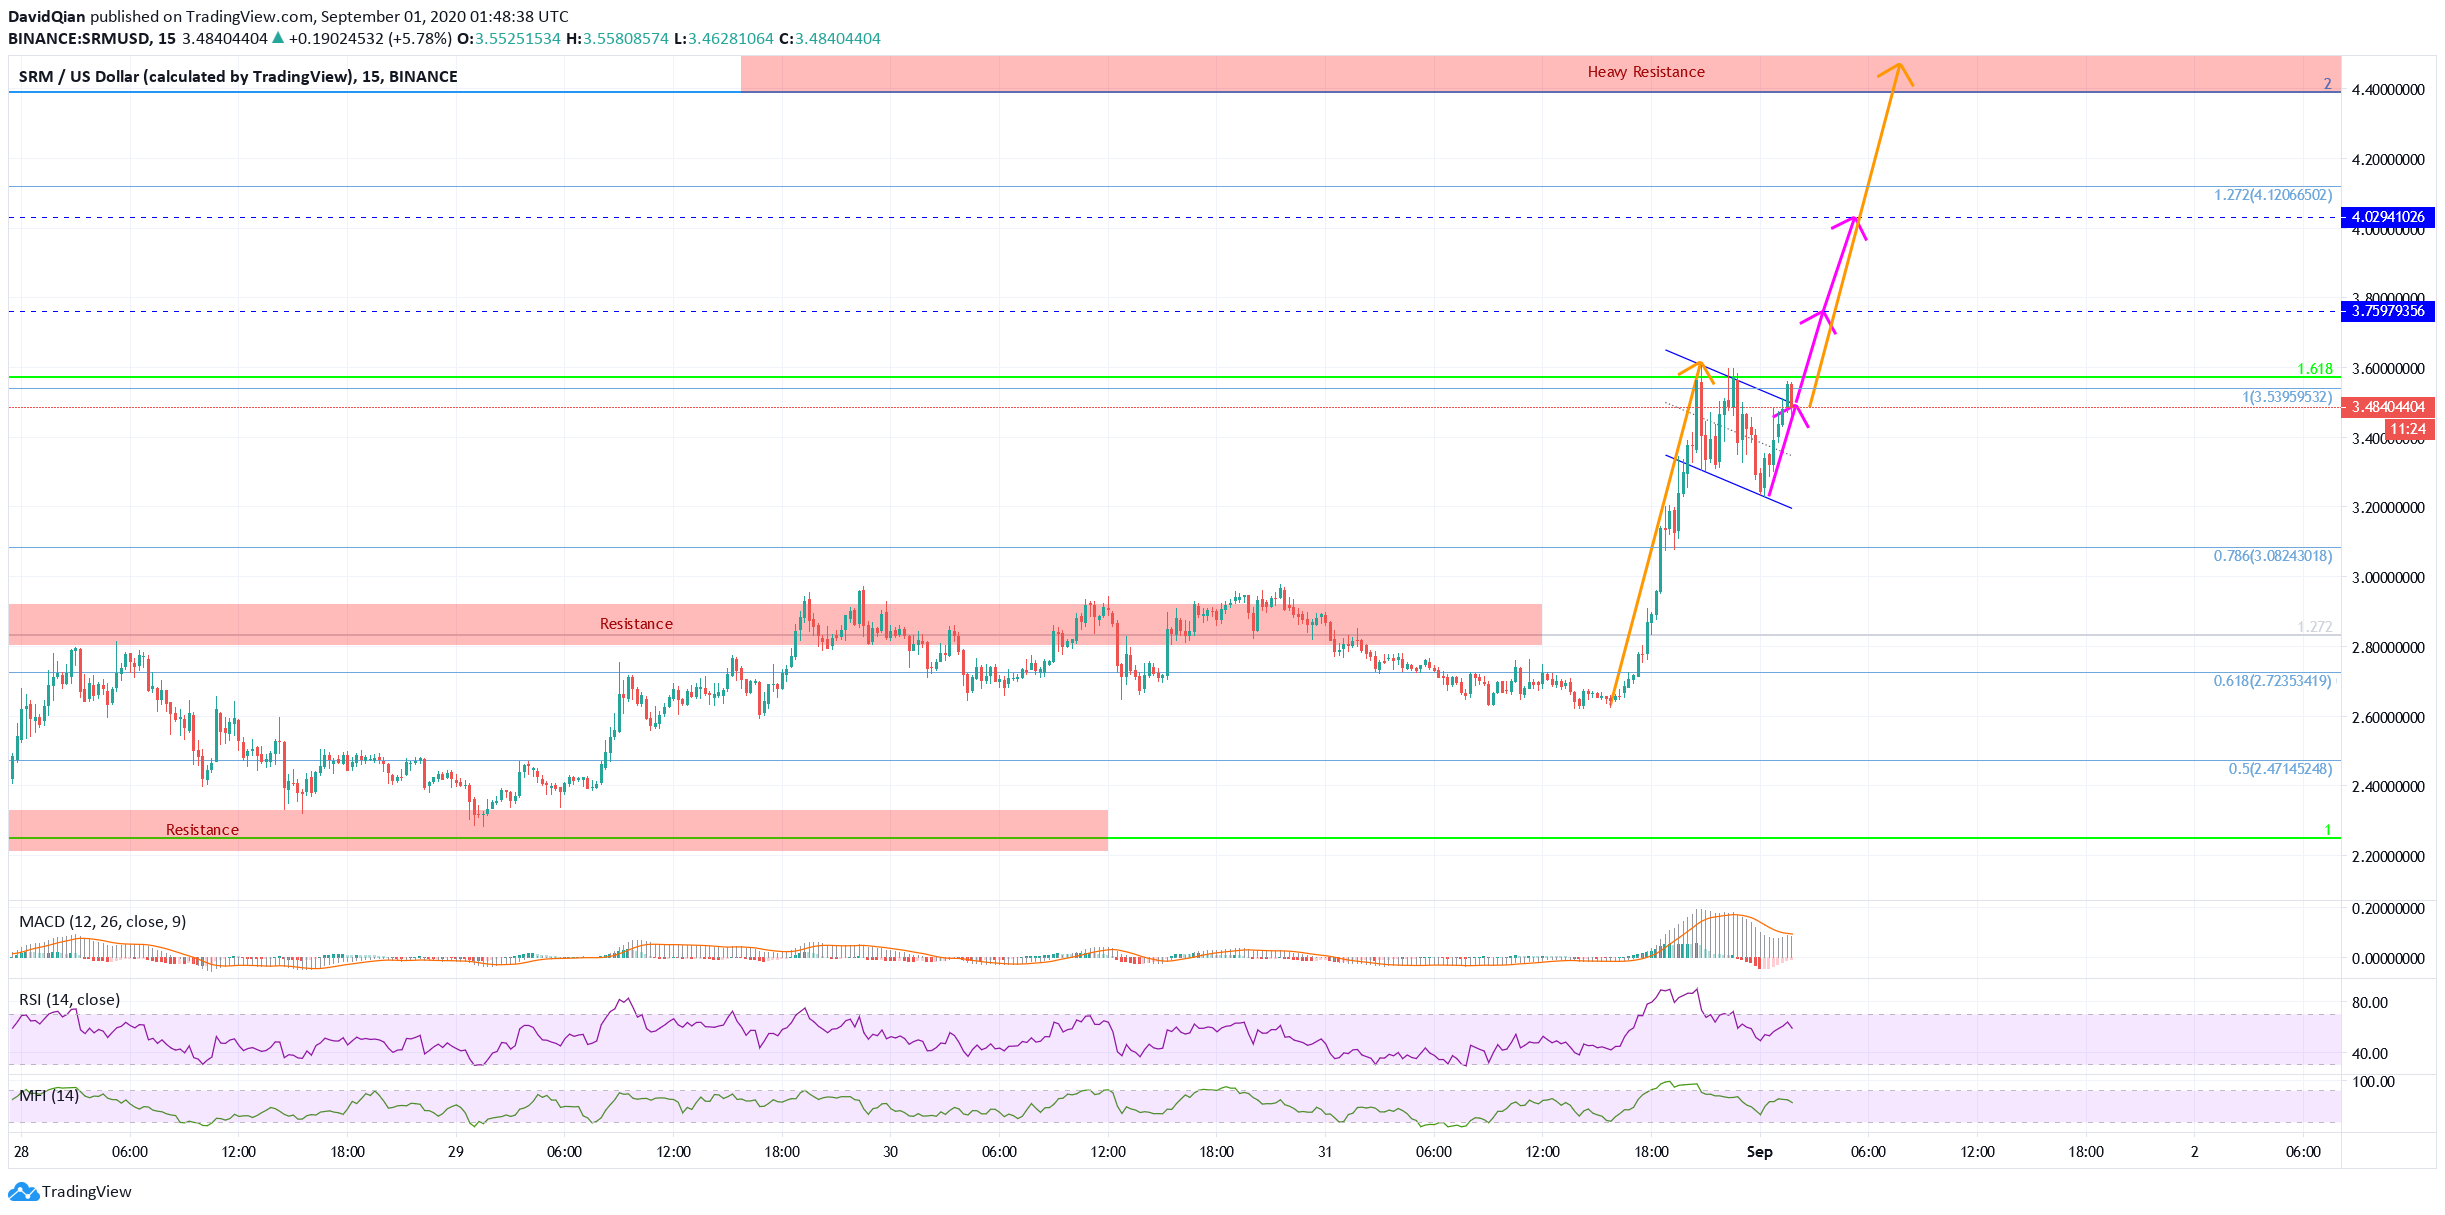This screenshot has width=2445, height=1215.
Task: Click the 29 date marker on time axis
Action: coord(455,1152)
